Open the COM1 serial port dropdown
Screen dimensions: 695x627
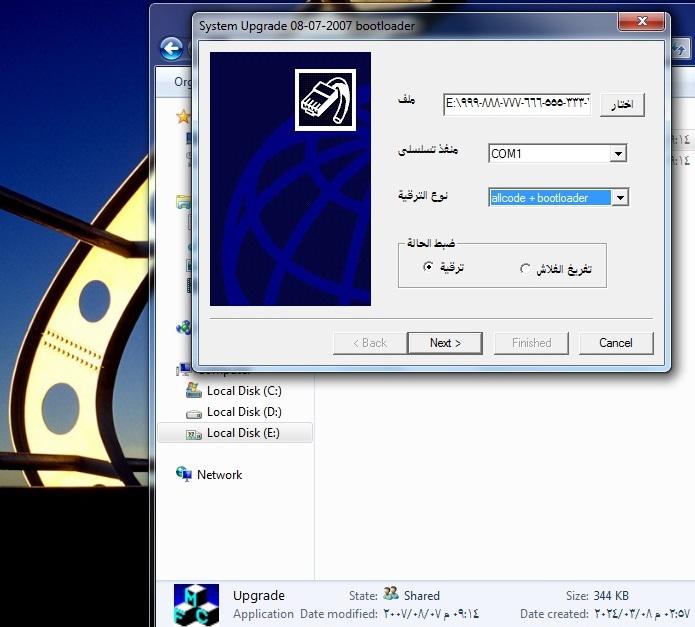[618, 154]
